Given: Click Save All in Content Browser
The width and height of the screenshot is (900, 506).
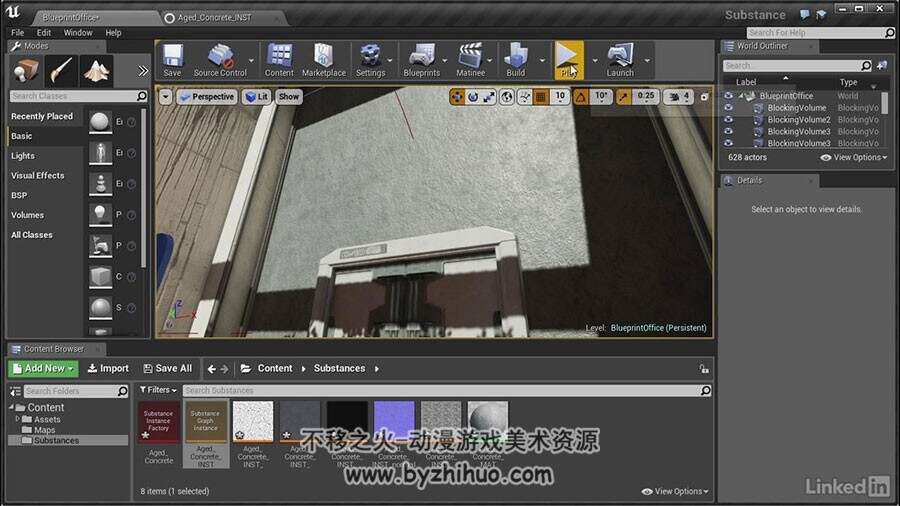Looking at the screenshot, I should pyautogui.click(x=168, y=368).
